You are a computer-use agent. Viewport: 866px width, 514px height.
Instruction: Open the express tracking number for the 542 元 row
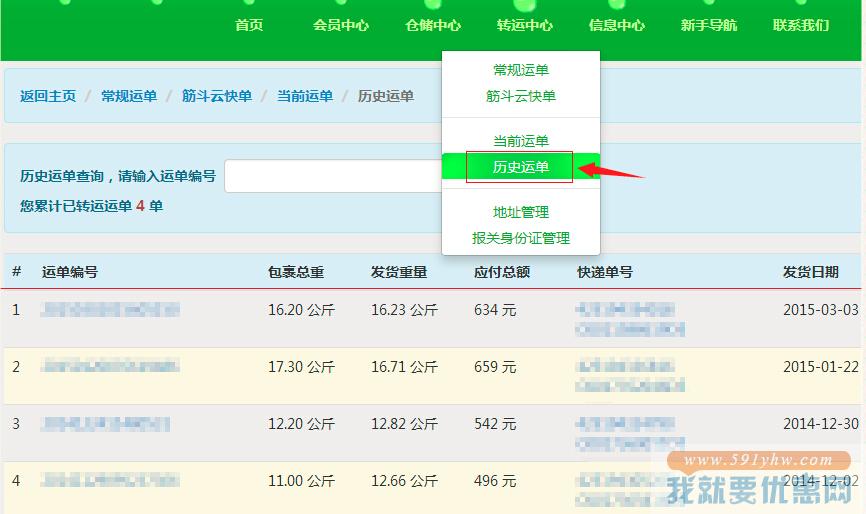(630, 433)
